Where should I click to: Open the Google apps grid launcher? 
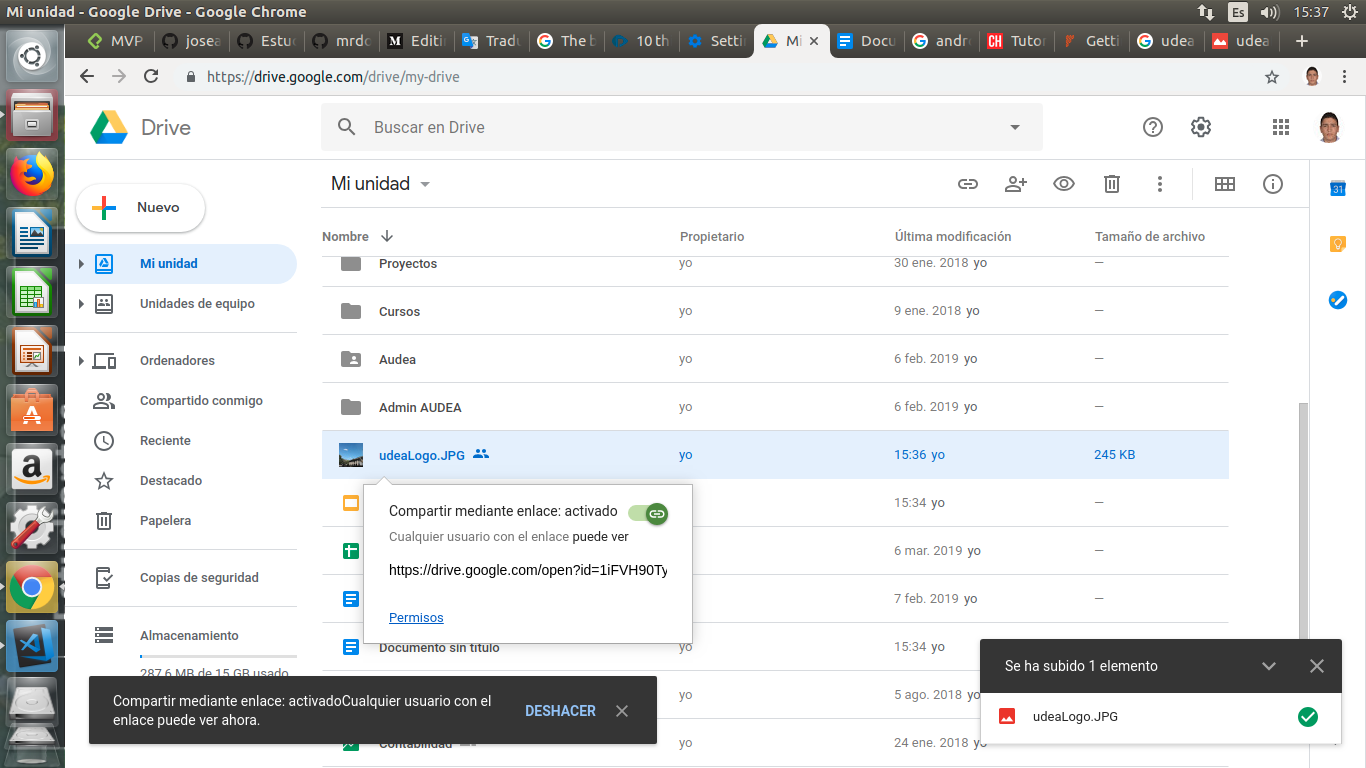pyautogui.click(x=1280, y=127)
